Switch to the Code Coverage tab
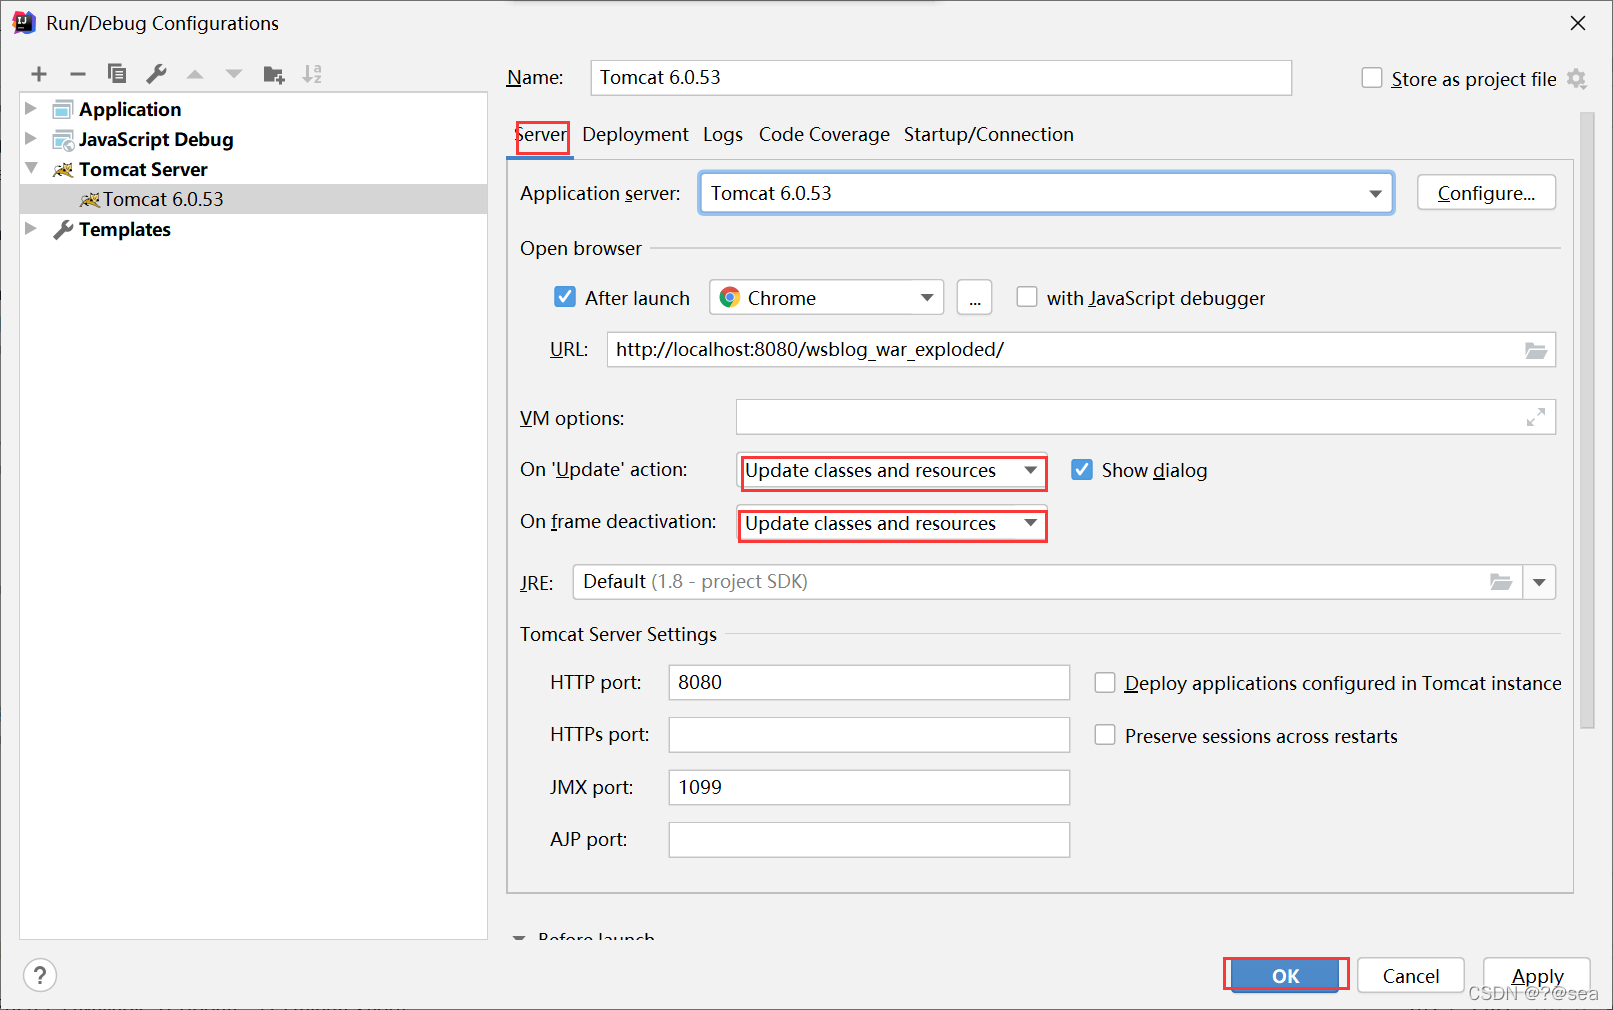Image resolution: width=1613 pixels, height=1010 pixels. pos(824,135)
